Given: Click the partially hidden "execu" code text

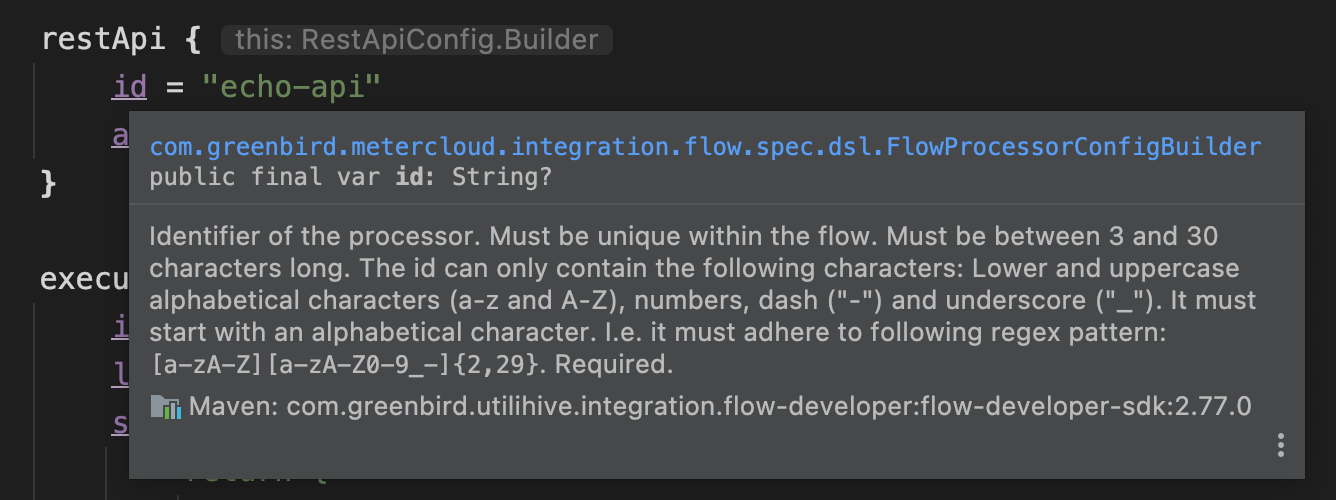Looking at the screenshot, I should click(83, 278).
